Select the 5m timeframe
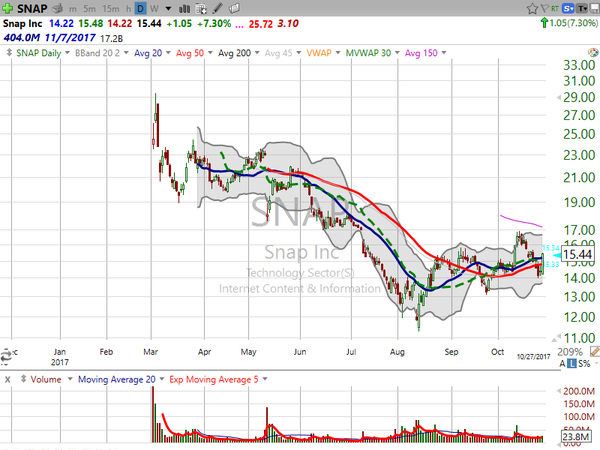Viewport: 600px width, 450px height. [x=90, y=8]
